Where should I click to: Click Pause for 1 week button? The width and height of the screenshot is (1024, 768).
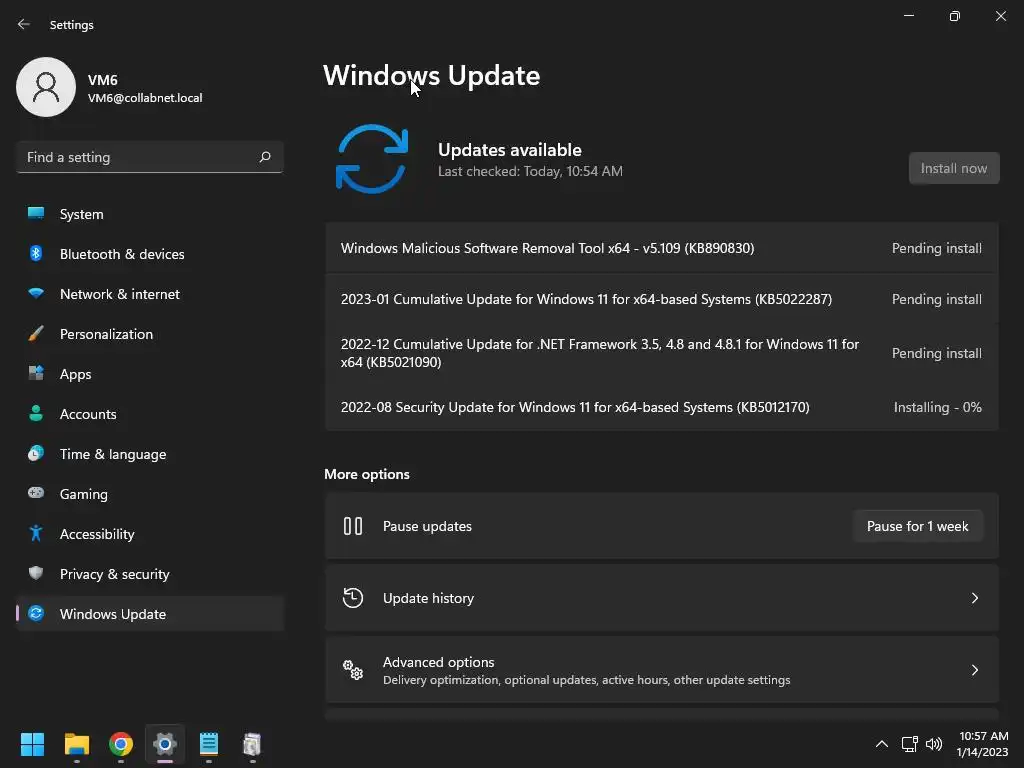tap(918, 526)
